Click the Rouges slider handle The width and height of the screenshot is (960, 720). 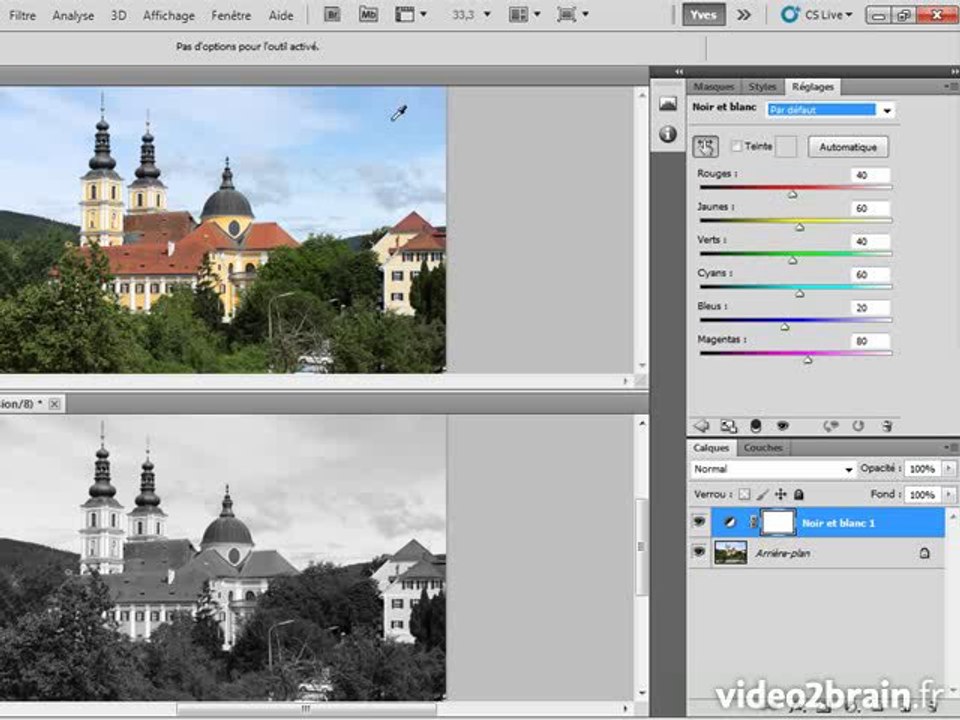click(x=792, y=195)
